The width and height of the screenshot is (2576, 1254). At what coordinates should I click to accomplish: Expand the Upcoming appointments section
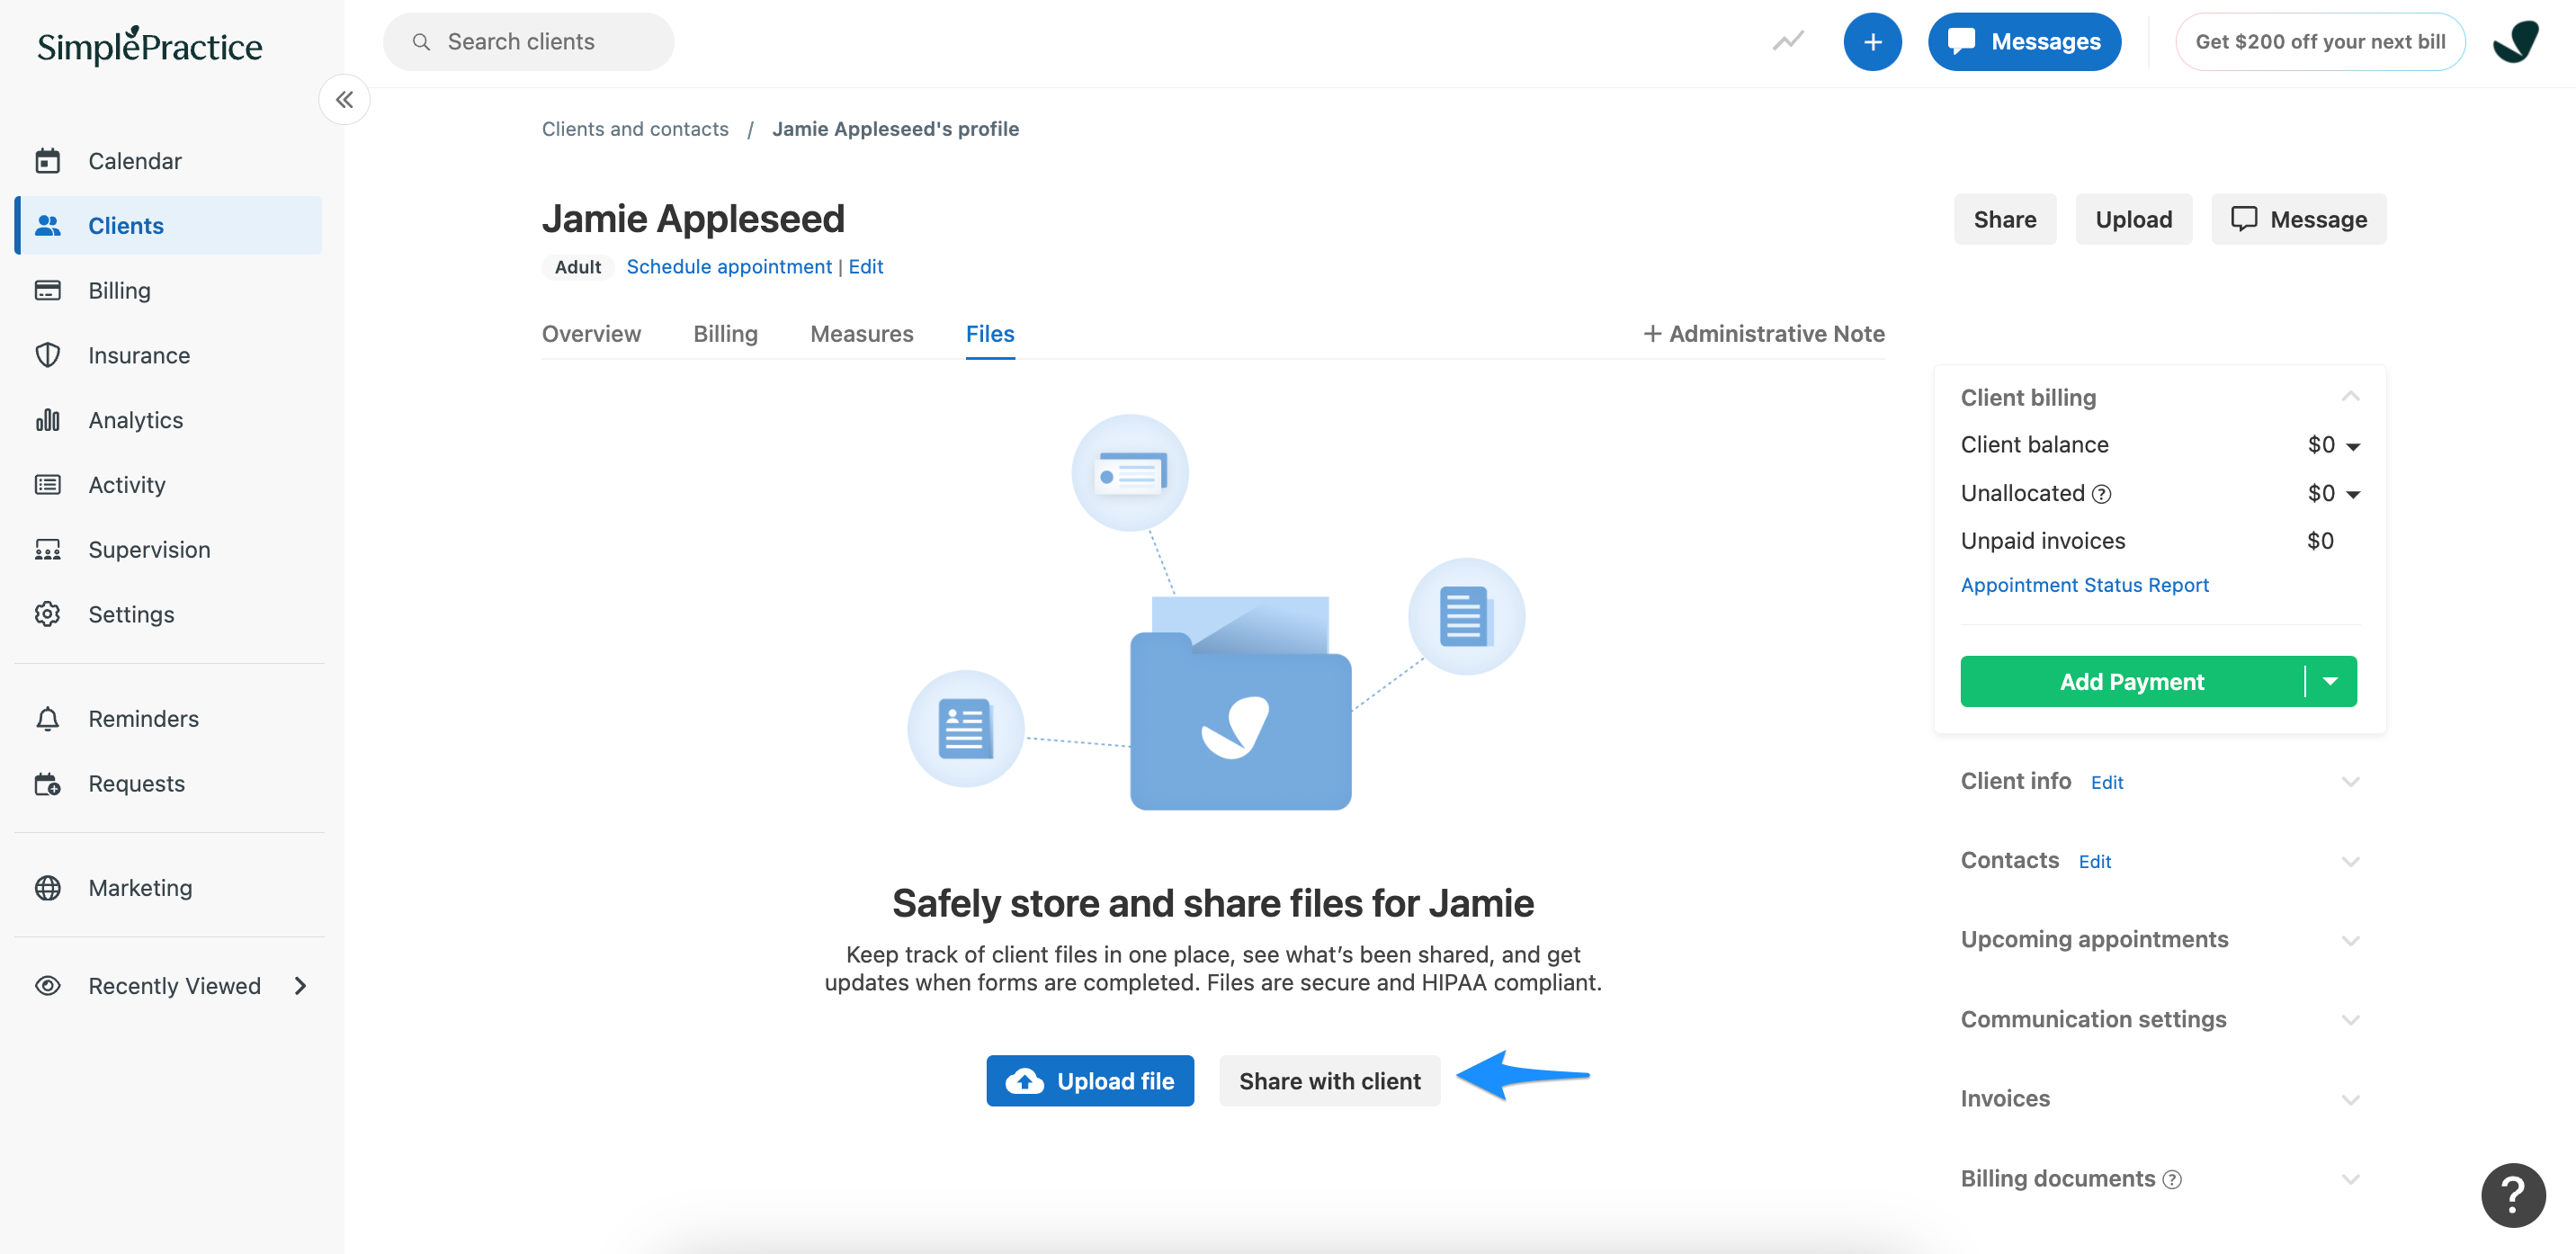2349,940
